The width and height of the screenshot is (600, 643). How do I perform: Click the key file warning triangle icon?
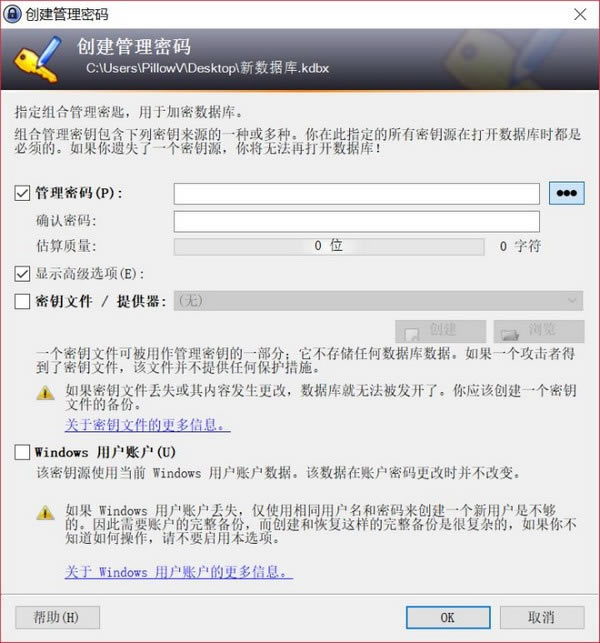pos(45,393)
